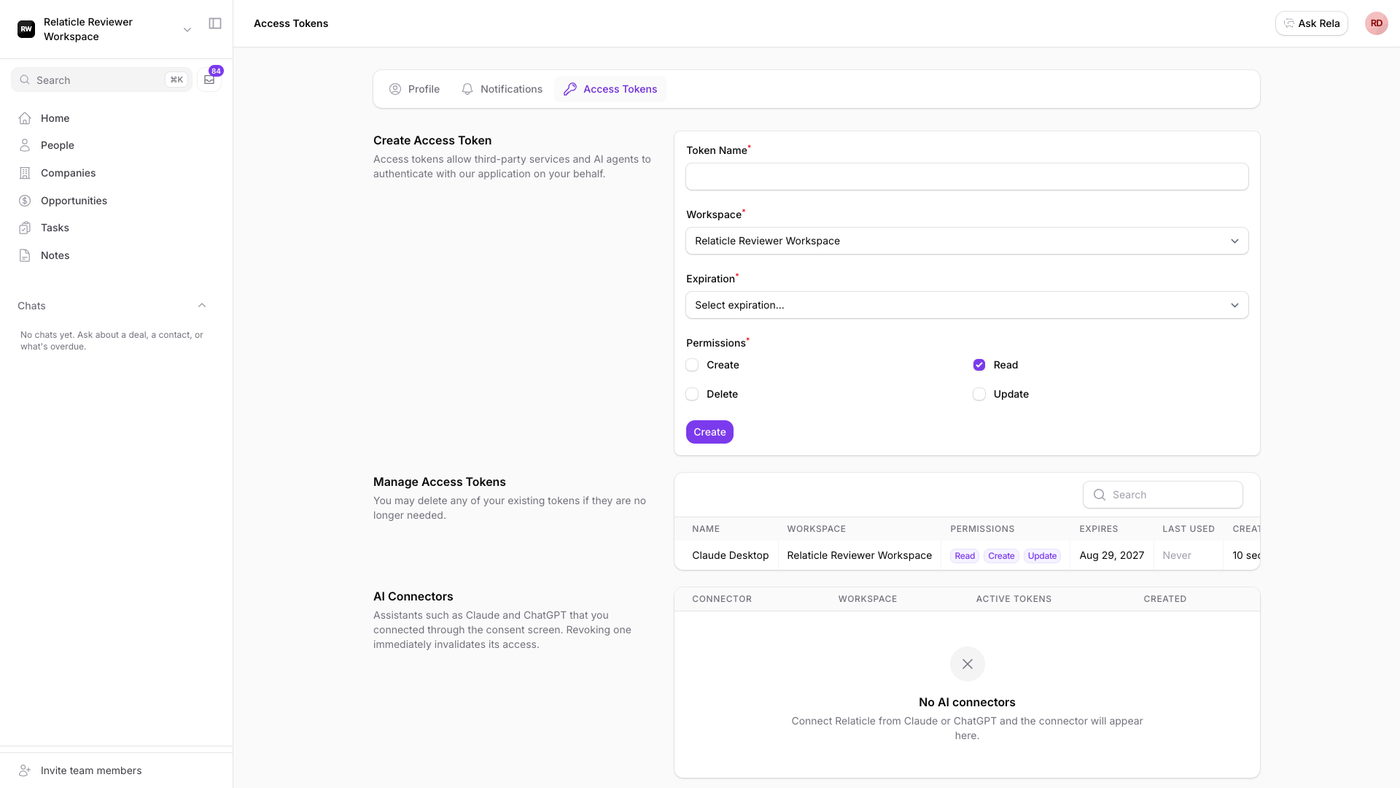The image size is (1400, 788).
Task: Click the sidebar Search box
Action: pyautogui.click(x=101, y=80)
